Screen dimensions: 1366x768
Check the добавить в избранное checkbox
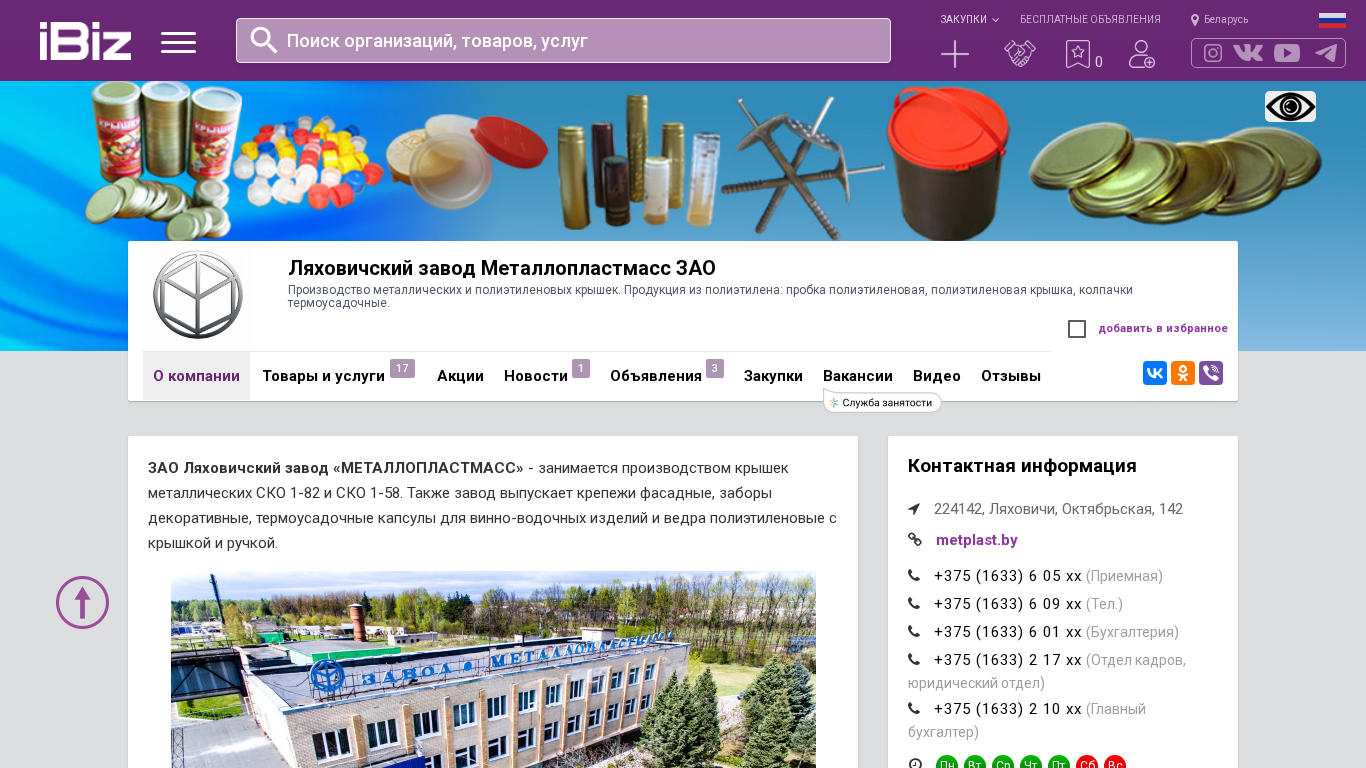click(1077, 329)
